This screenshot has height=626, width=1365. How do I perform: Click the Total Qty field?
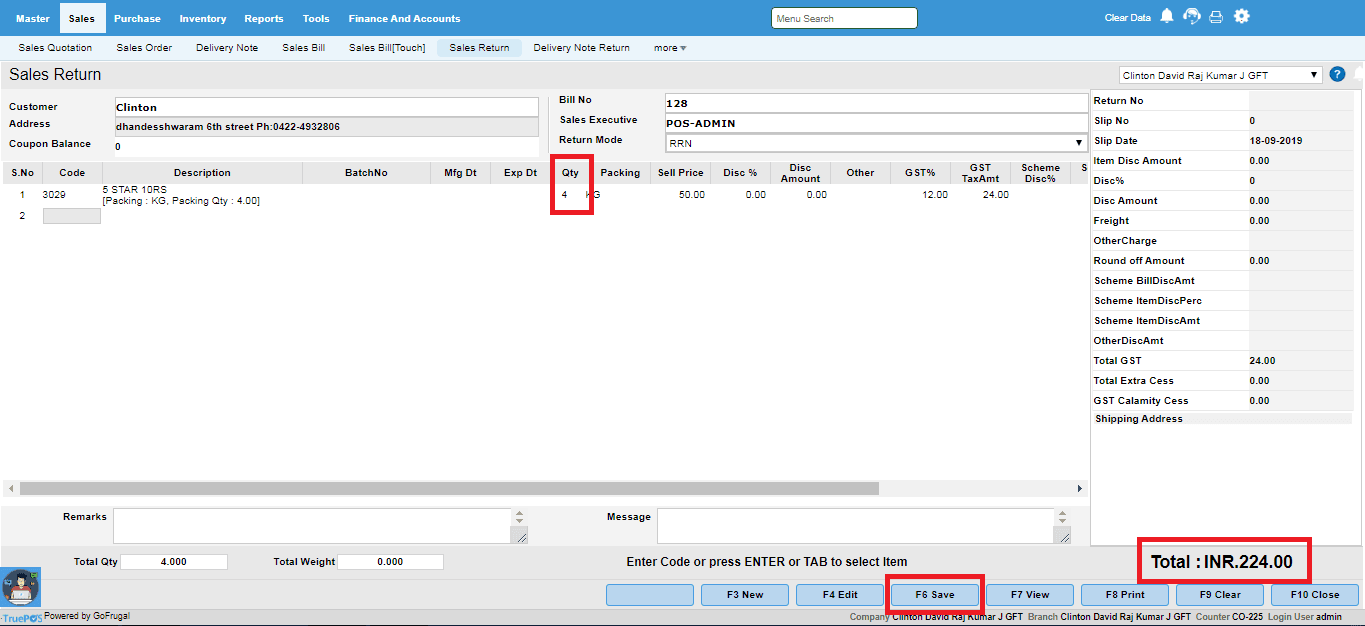point(174,562)
